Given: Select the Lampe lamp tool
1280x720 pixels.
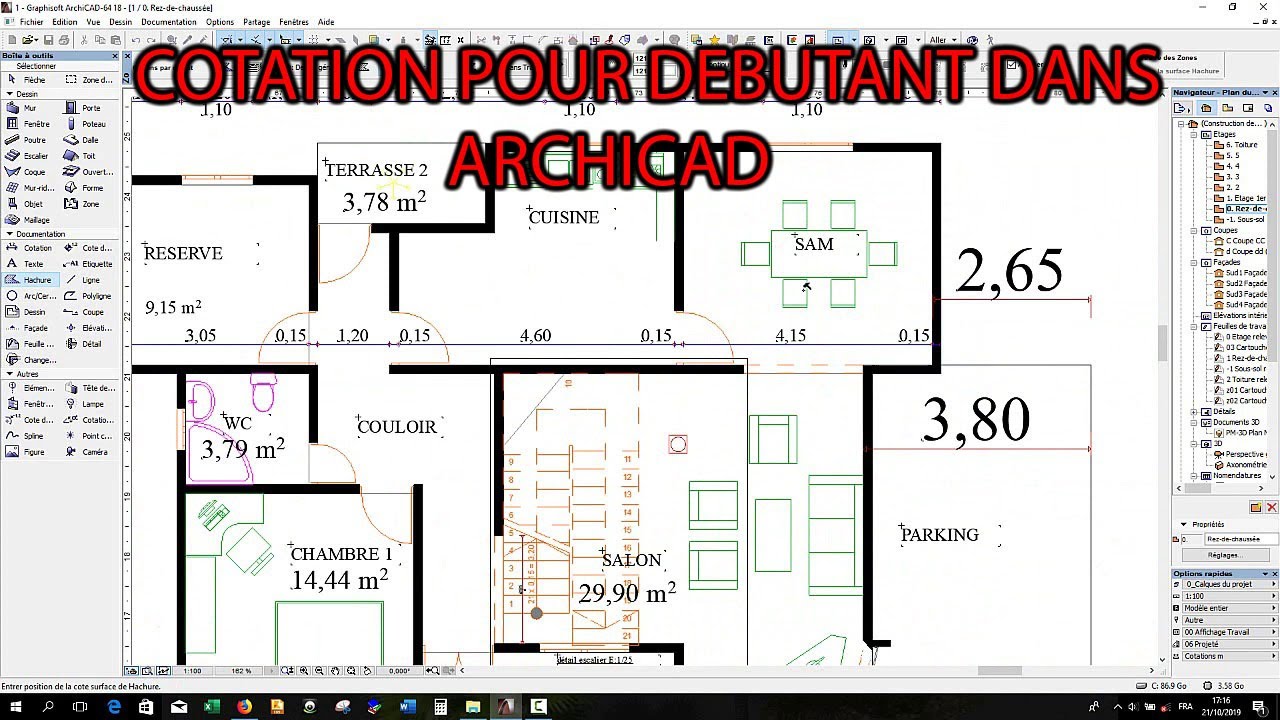Looking at the screenshot, I should point(91,404).
